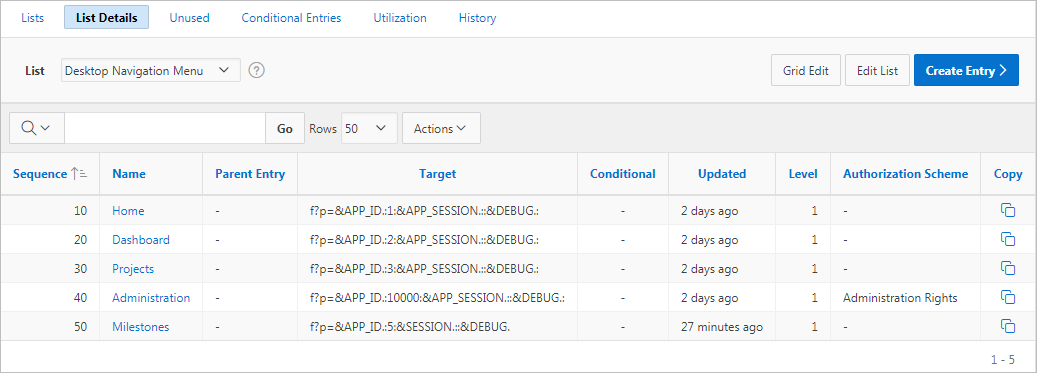Change the Rows per page dropdown
1037x373 pixels.
click(369, 128)
